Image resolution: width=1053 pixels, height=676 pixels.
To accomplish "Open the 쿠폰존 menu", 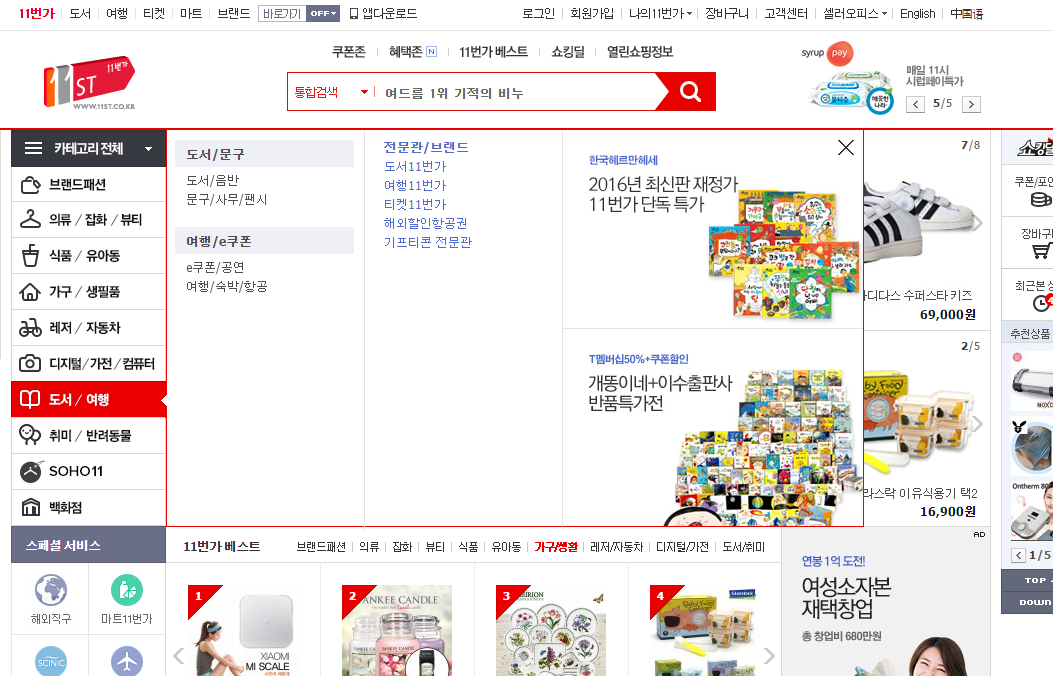I will (x=349, y=52).
